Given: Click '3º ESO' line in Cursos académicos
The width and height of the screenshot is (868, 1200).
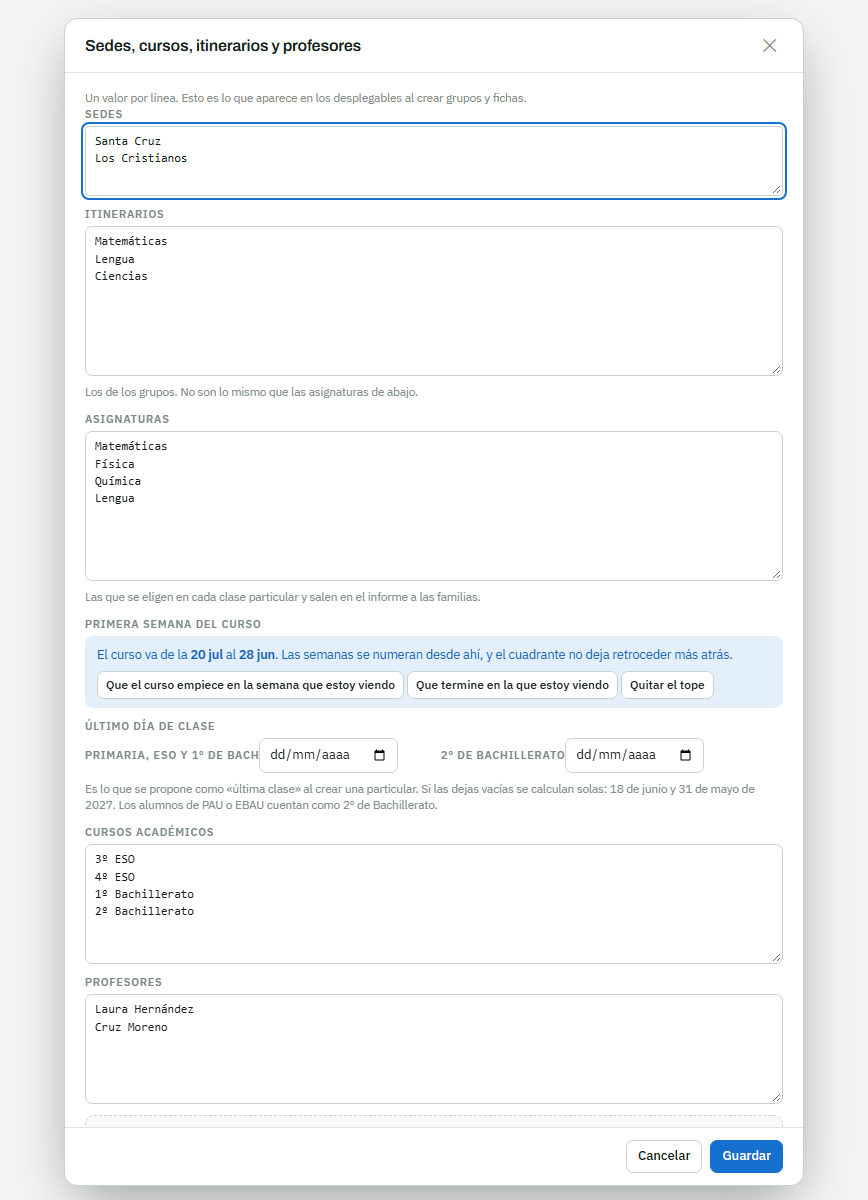Looking at the screenshot, I should tap(115, 859).
